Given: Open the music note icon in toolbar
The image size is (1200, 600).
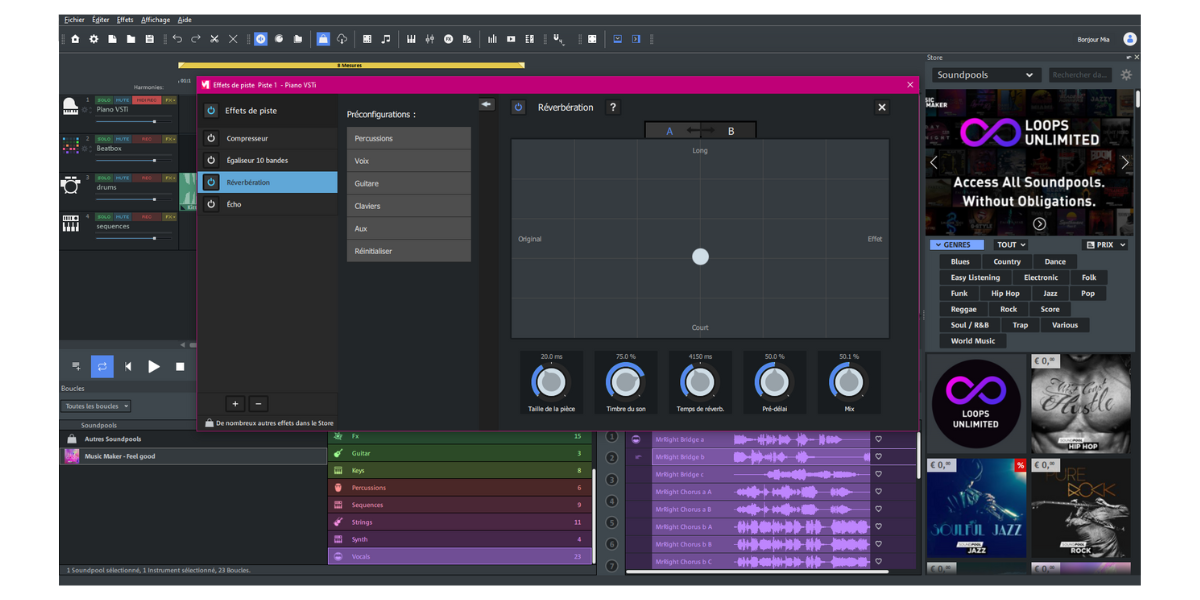Looking at the screenshot, I should pos(386,39).
